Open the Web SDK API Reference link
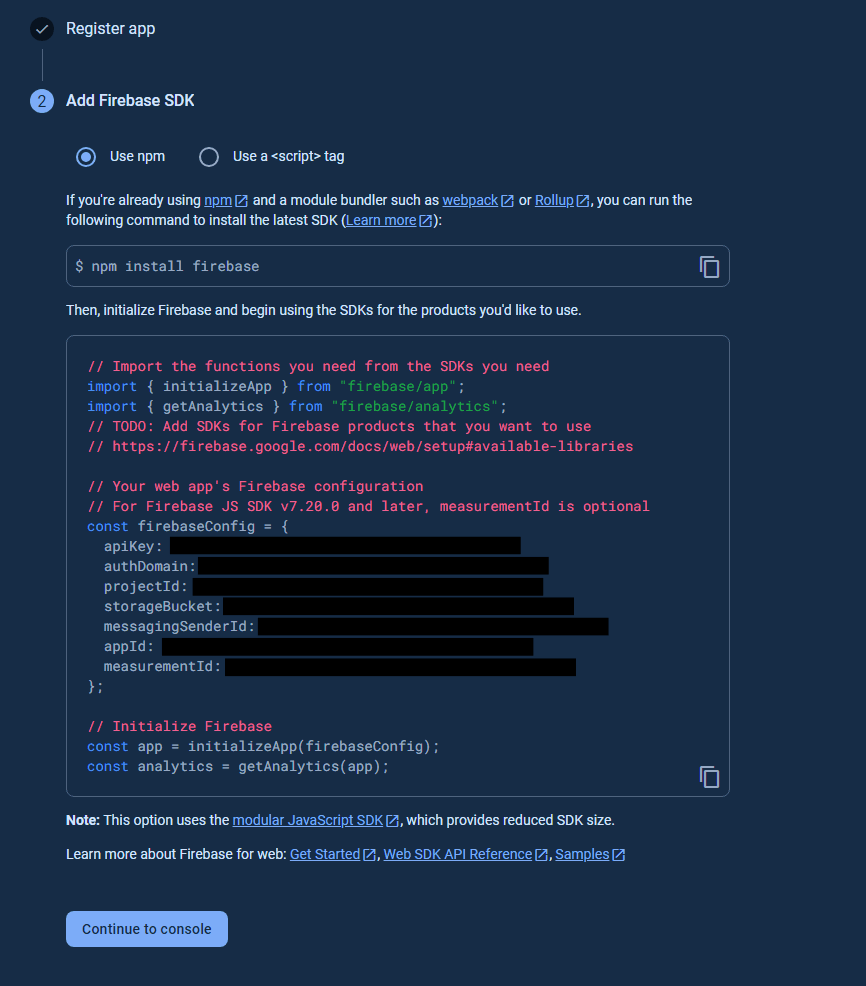 465,855
